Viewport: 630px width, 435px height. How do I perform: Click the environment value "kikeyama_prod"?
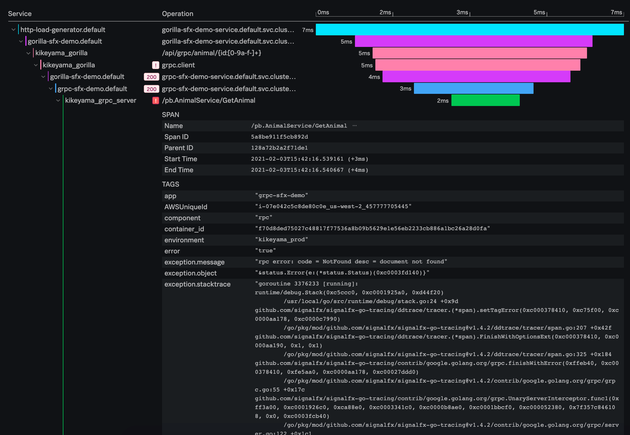[x=282, y=240]
